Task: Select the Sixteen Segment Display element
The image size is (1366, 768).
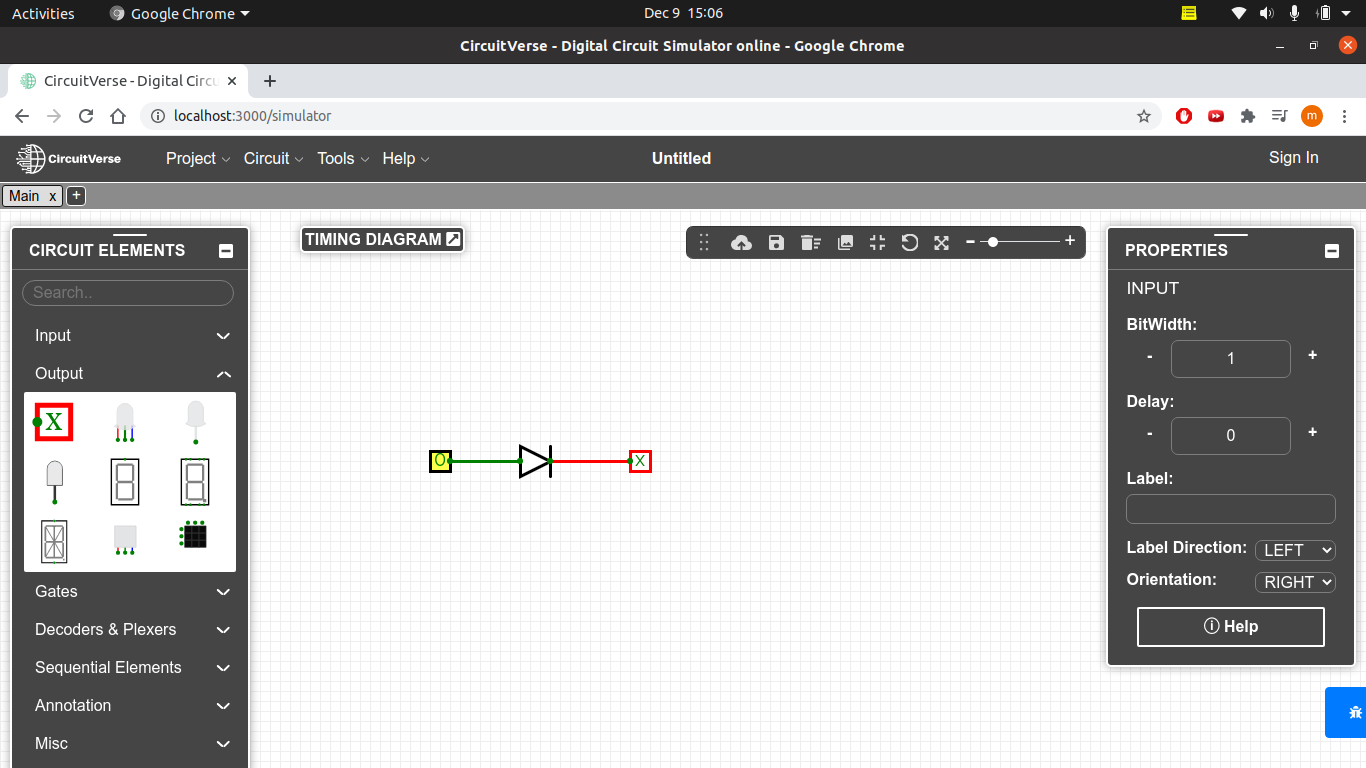Action: tap(54, 540)
